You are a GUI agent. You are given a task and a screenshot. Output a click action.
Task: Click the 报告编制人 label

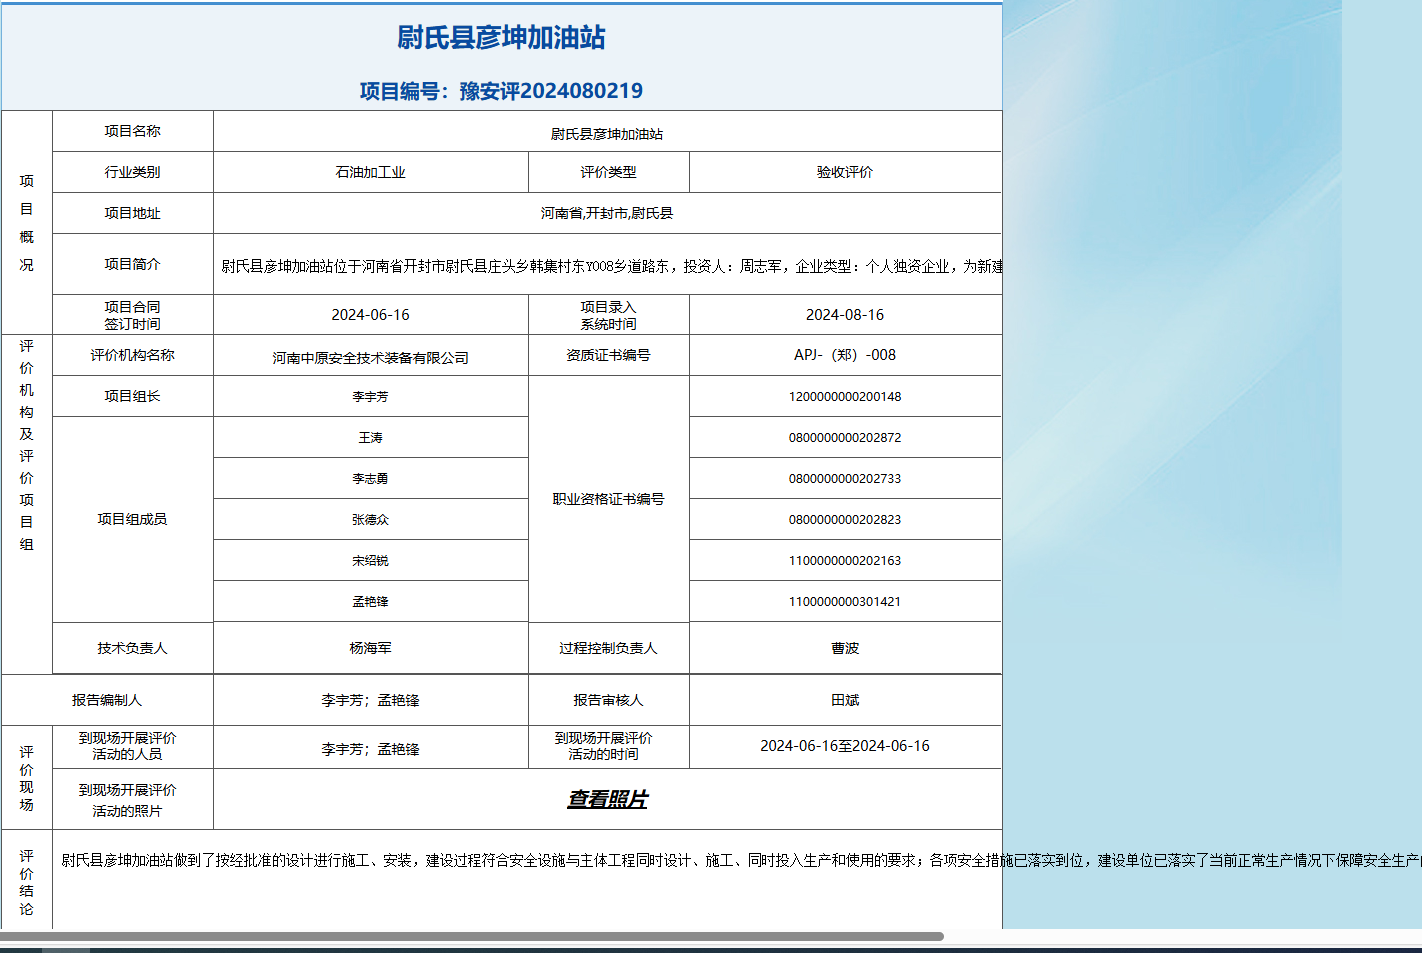[107, 700]
